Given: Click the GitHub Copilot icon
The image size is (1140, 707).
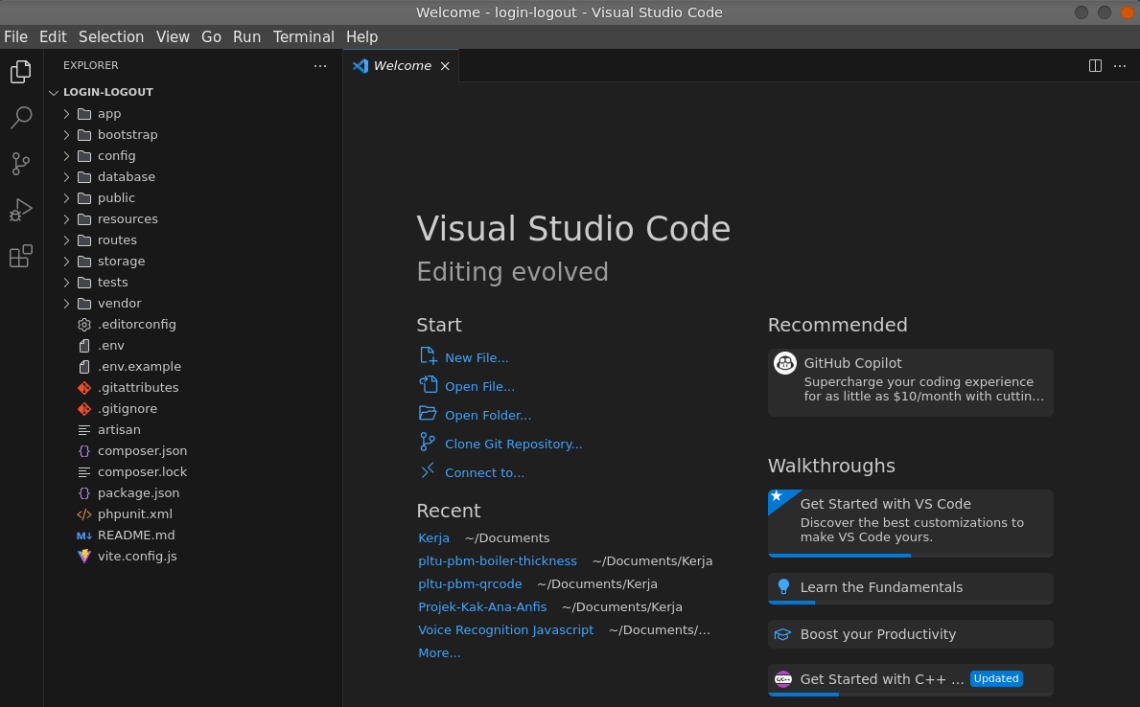Looking at the screenshot, I should coord(784,363).
